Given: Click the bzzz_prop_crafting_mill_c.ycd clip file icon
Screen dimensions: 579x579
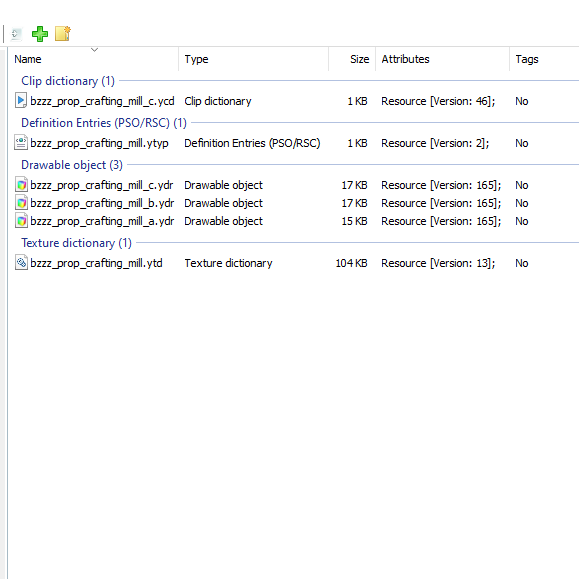Looking at the screenshot, I should 21,101.
